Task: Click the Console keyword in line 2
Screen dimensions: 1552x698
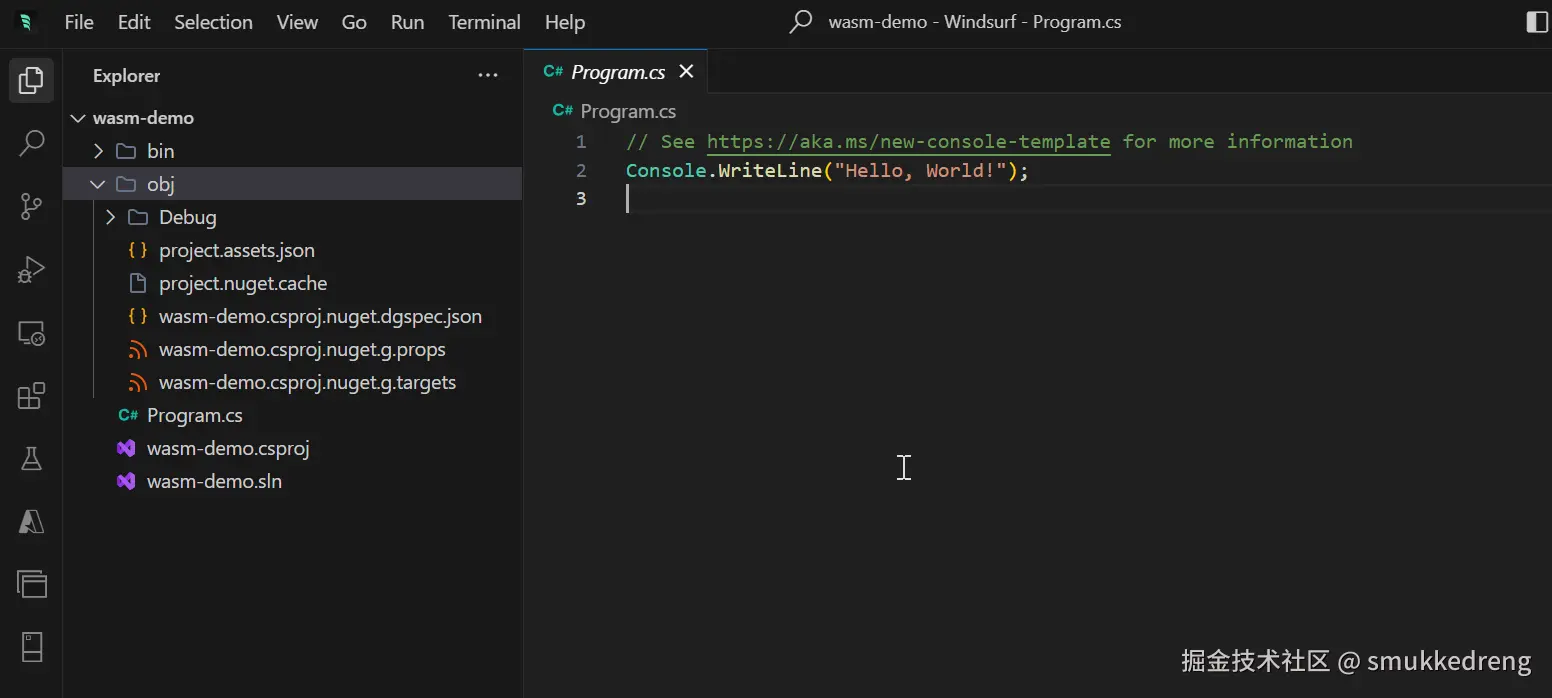Action: click(x=666, y=171)
